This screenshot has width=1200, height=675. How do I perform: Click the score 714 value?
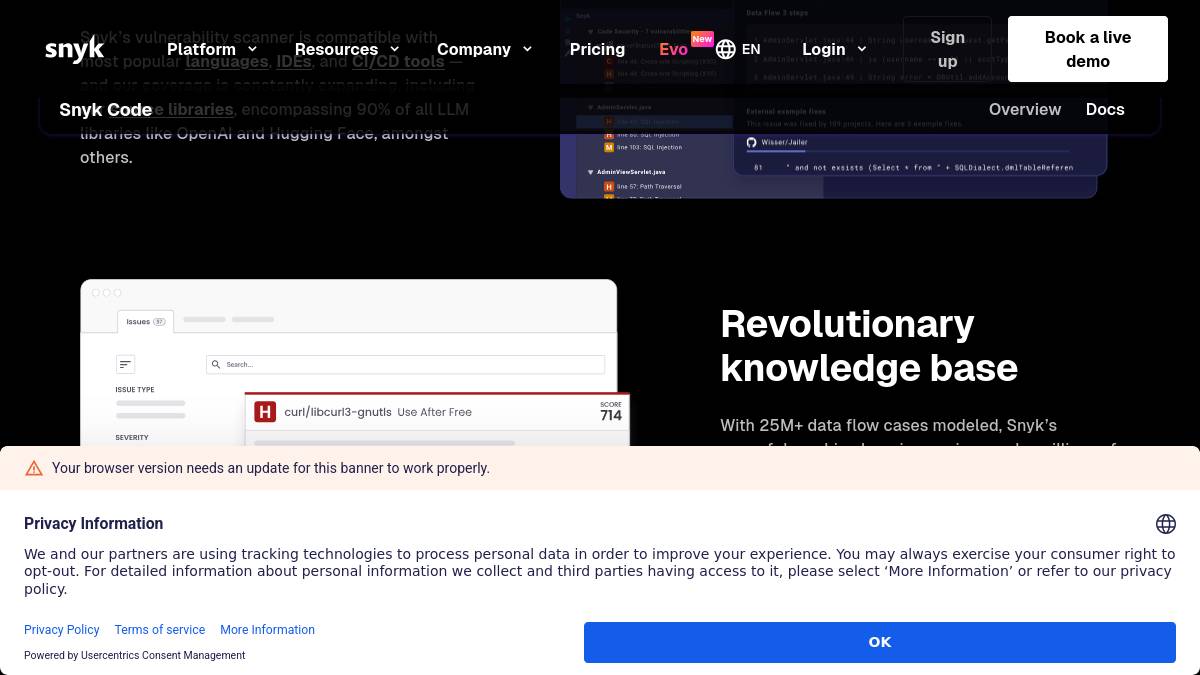pyautogui.click(x=611, y=415)
